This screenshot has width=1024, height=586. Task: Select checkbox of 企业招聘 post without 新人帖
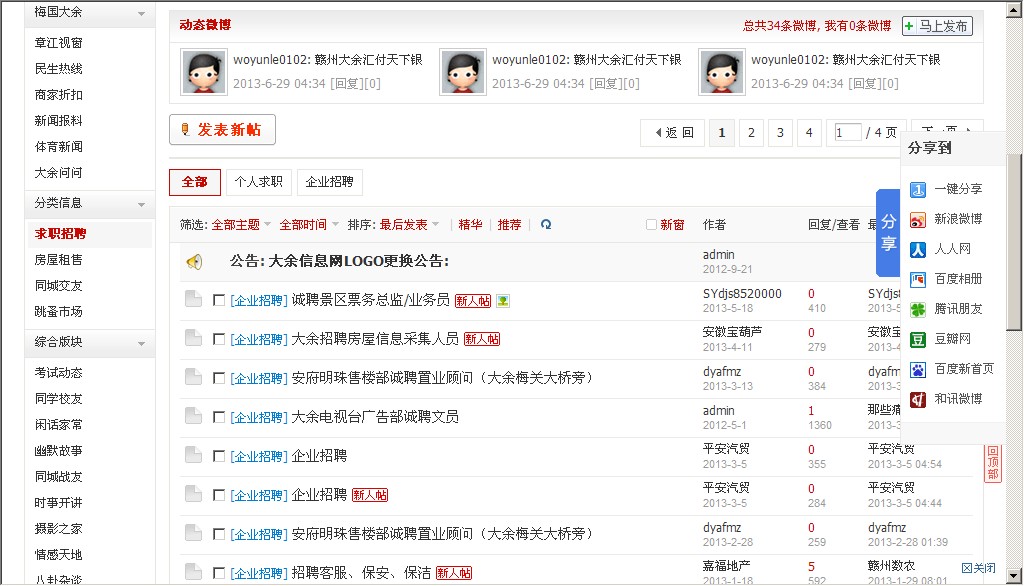(x=219, y=456)
